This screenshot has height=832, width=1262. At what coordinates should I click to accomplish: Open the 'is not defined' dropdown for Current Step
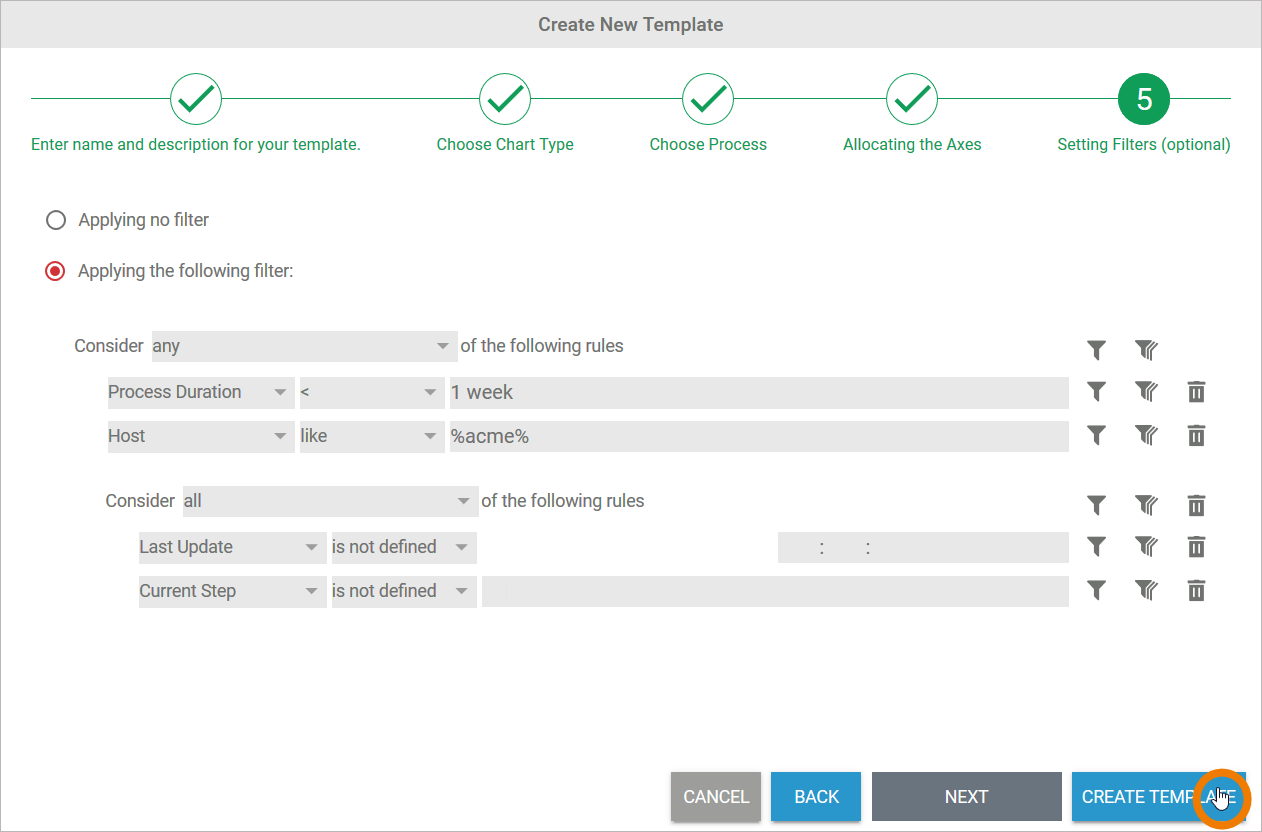(403, 591)
